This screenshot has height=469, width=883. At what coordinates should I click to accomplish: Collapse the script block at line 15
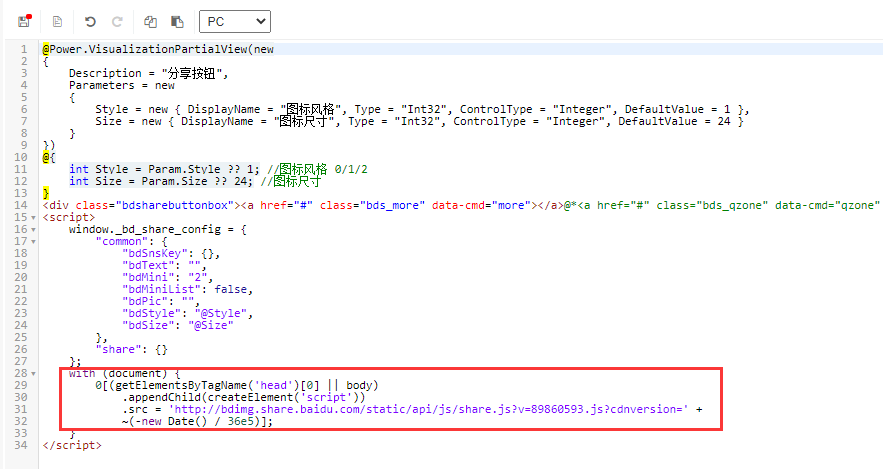[x=34, y=217]
